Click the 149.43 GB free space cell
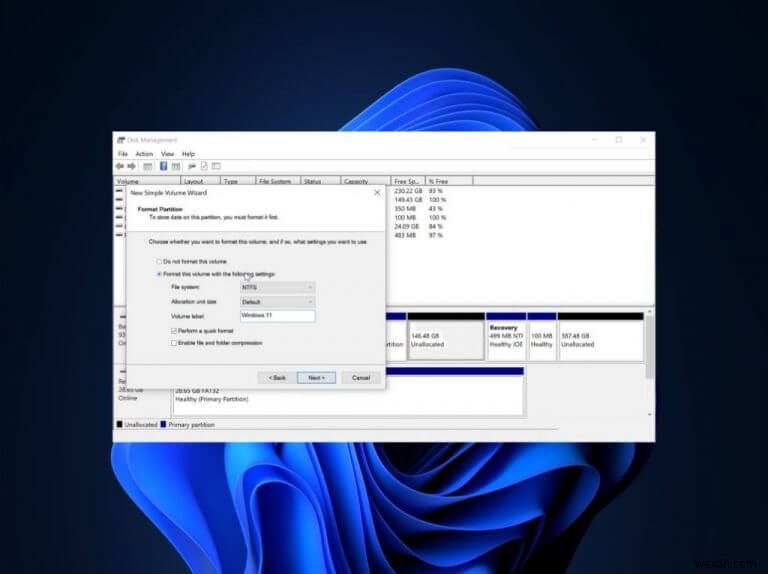 click(x=408, y=200)
